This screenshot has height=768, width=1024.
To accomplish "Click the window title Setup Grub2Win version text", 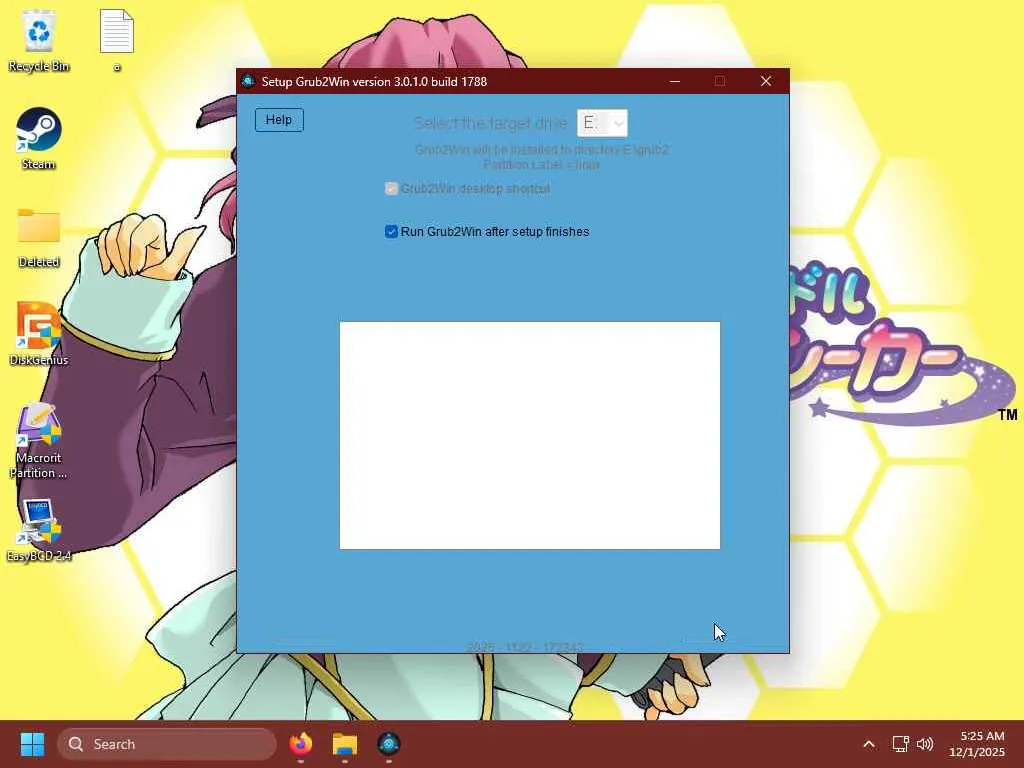I will [x=374, y=82].
